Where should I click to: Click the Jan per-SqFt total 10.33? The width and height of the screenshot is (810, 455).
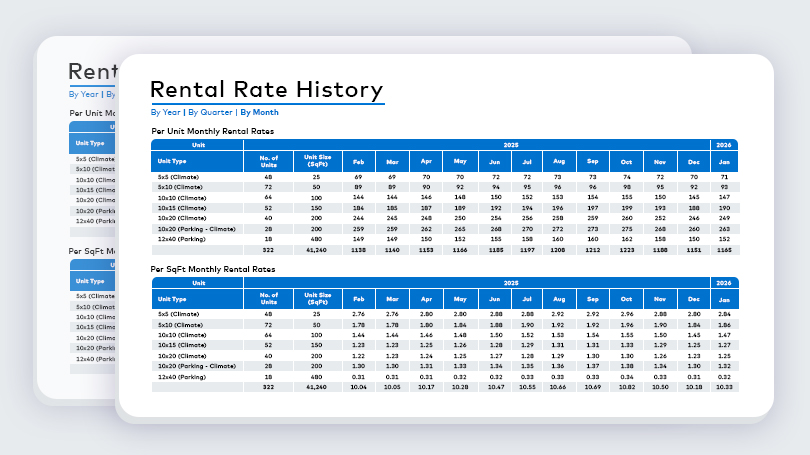(x=724, y=387)
